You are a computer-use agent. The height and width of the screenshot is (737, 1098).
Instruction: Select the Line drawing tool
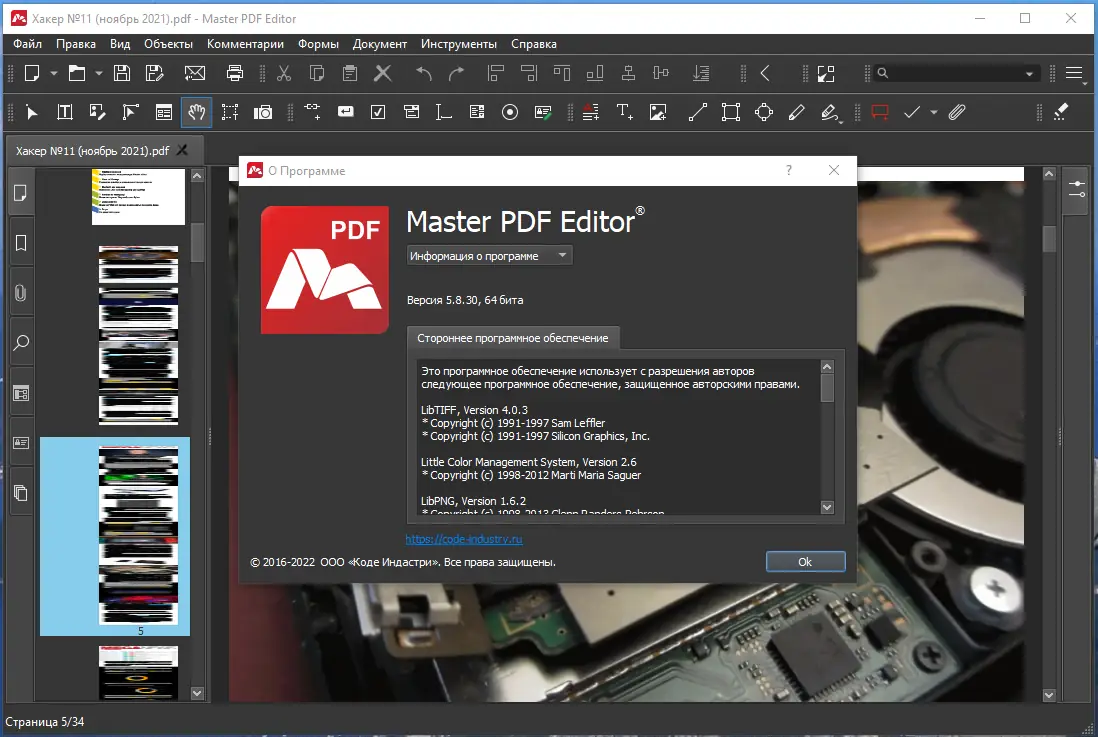[x=697, y=112]
